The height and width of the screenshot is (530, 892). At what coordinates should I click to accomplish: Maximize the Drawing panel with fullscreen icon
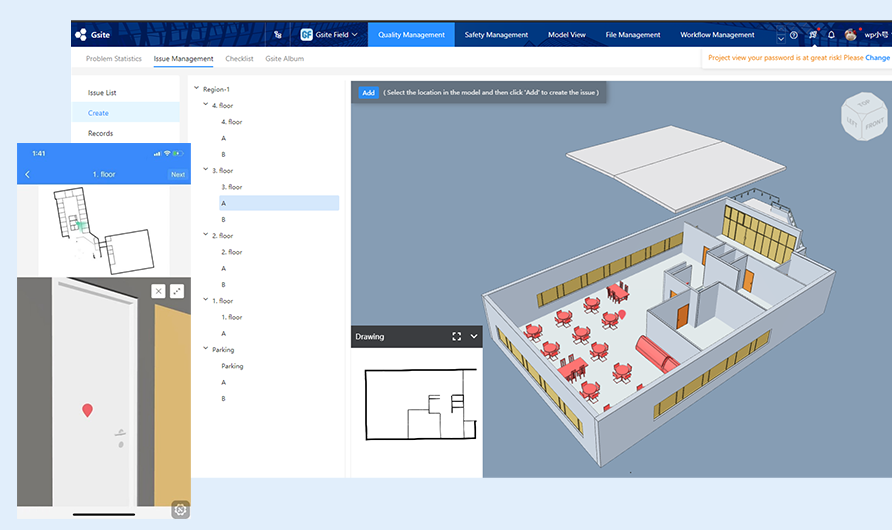[x=457, y=337]
